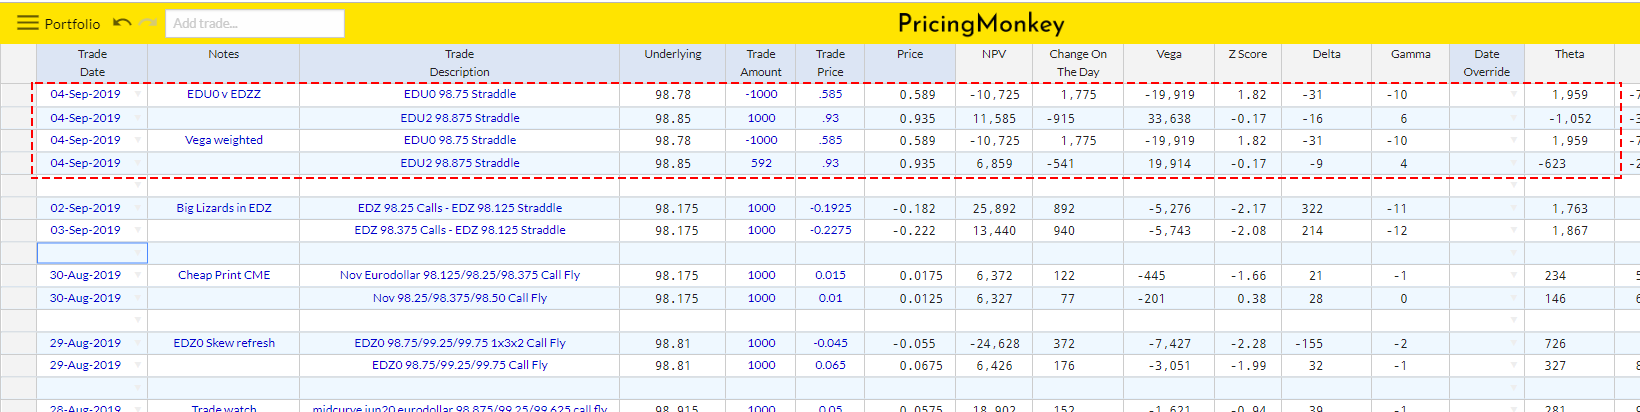
Task: Select EDZ0 98.75/99.25/99.75 Call Fly description
Action: 459,365
